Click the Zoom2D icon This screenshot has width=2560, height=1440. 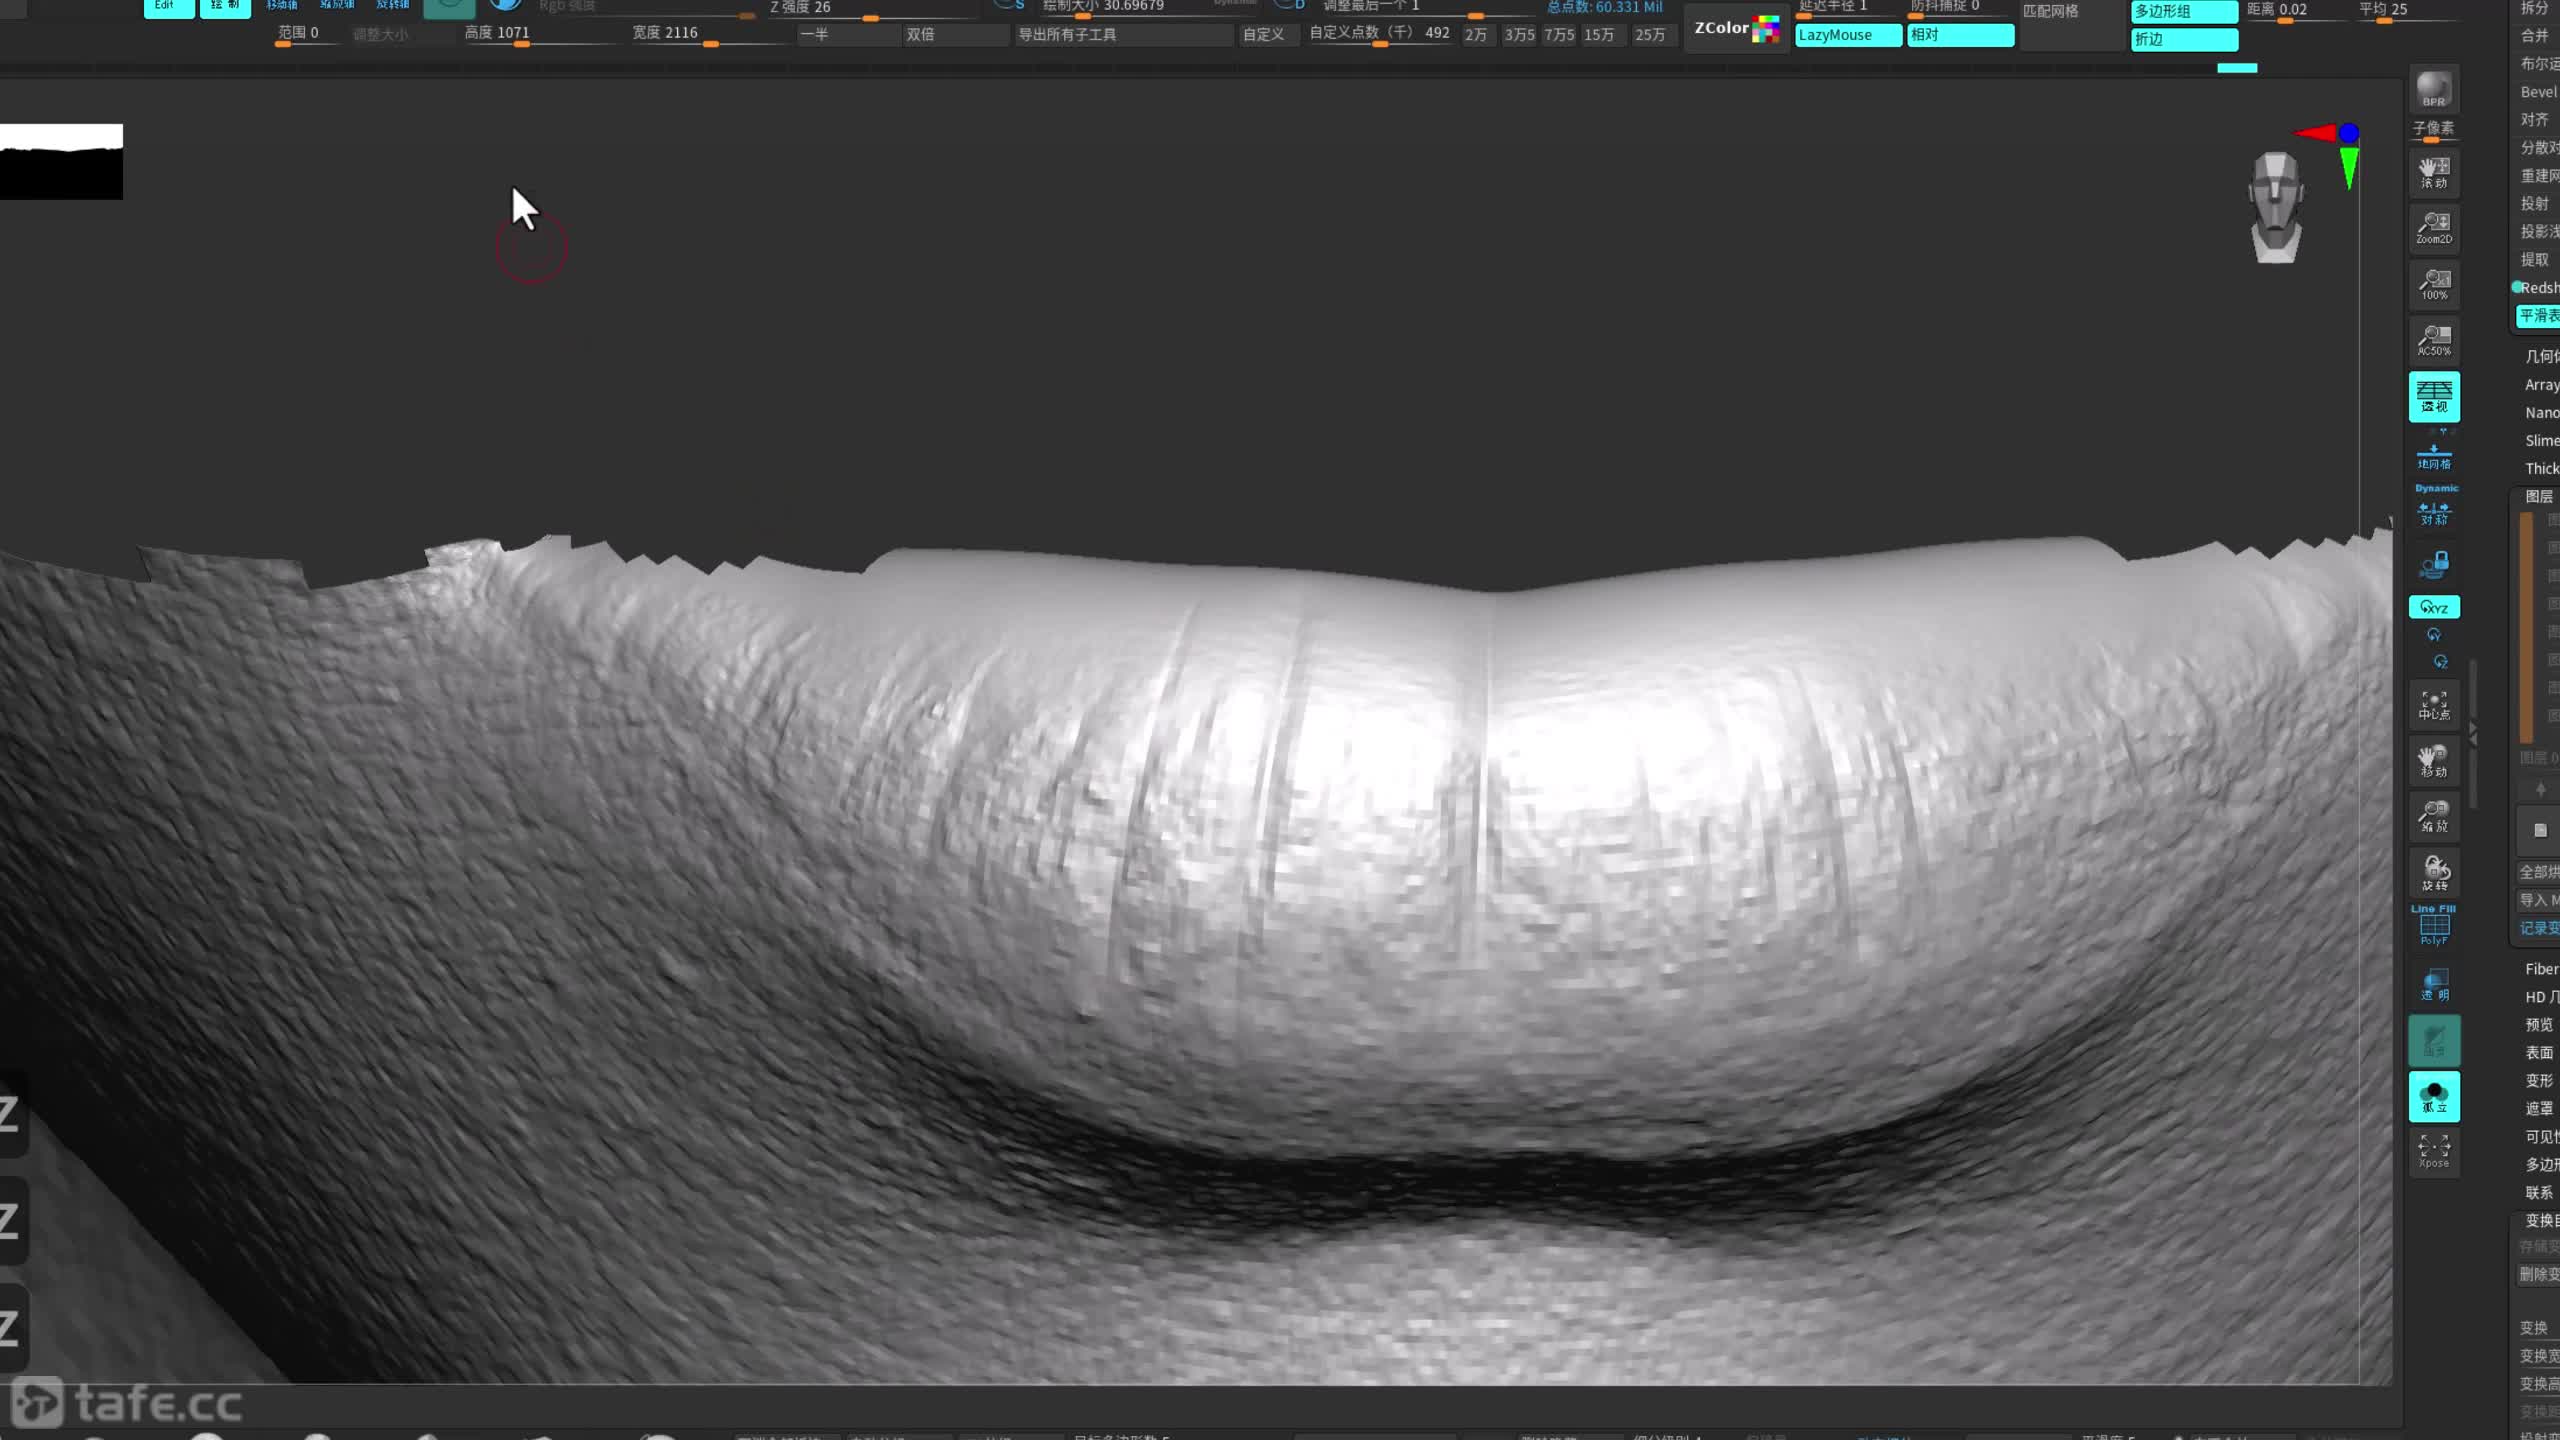[2433, 228]
